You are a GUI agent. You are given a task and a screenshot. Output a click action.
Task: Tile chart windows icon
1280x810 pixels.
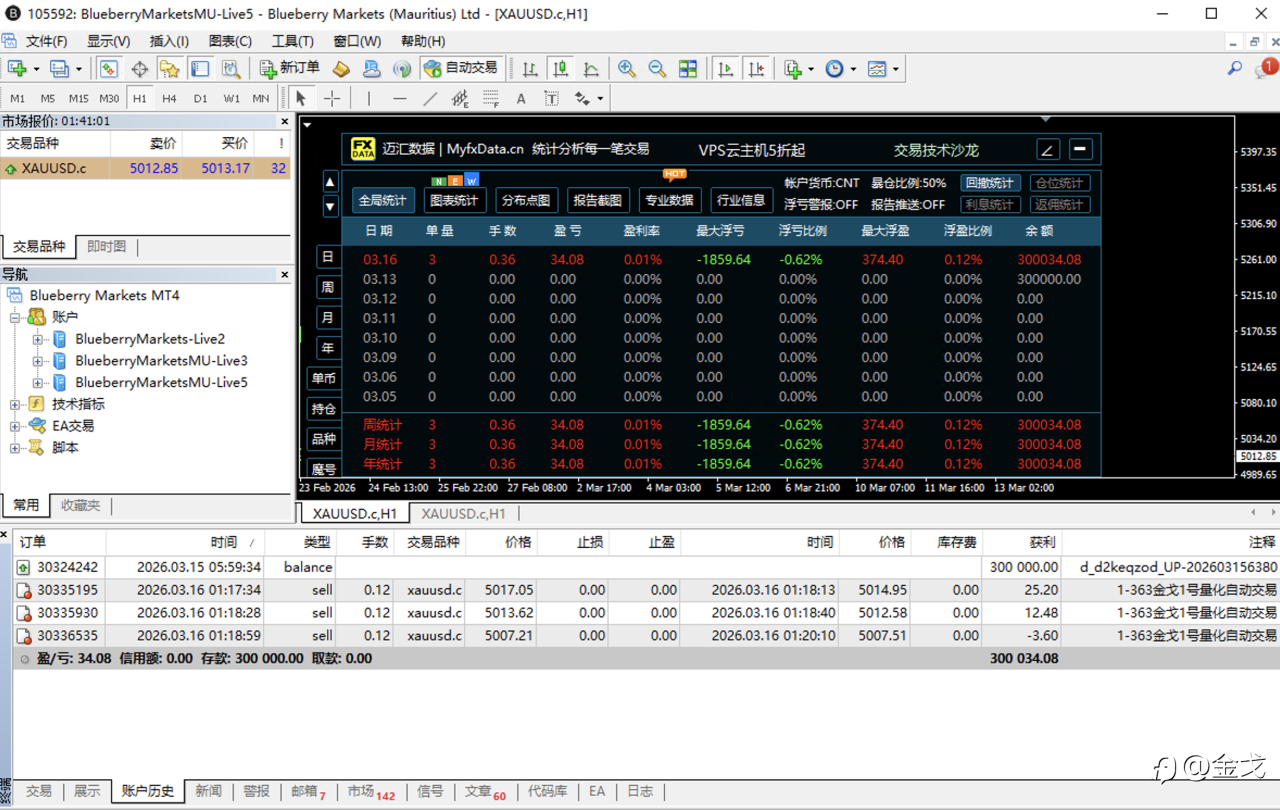(x=688, y=69)
